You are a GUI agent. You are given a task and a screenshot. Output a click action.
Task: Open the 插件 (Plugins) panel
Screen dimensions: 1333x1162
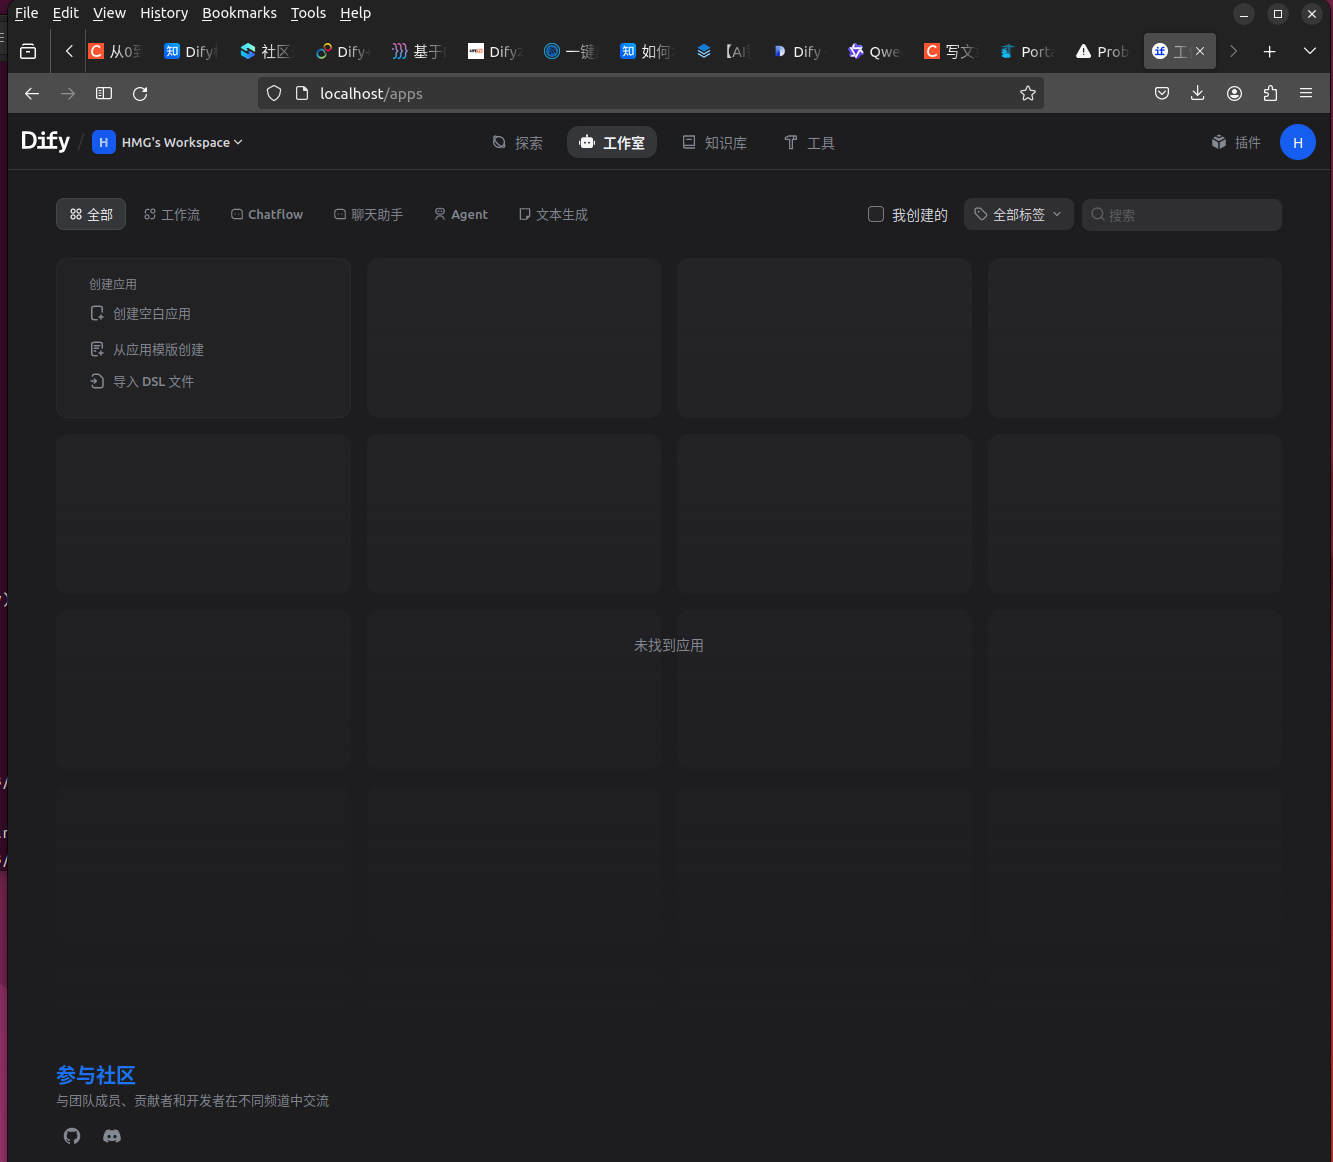[x=1236, y=142]
